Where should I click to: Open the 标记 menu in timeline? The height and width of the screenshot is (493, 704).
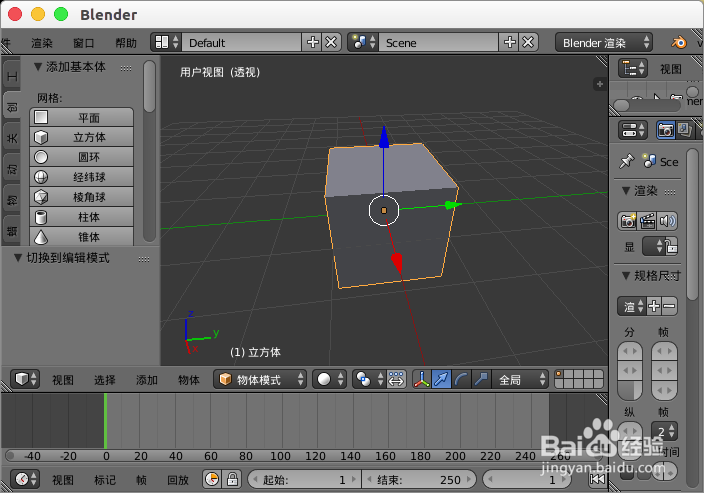pos(105,480)
